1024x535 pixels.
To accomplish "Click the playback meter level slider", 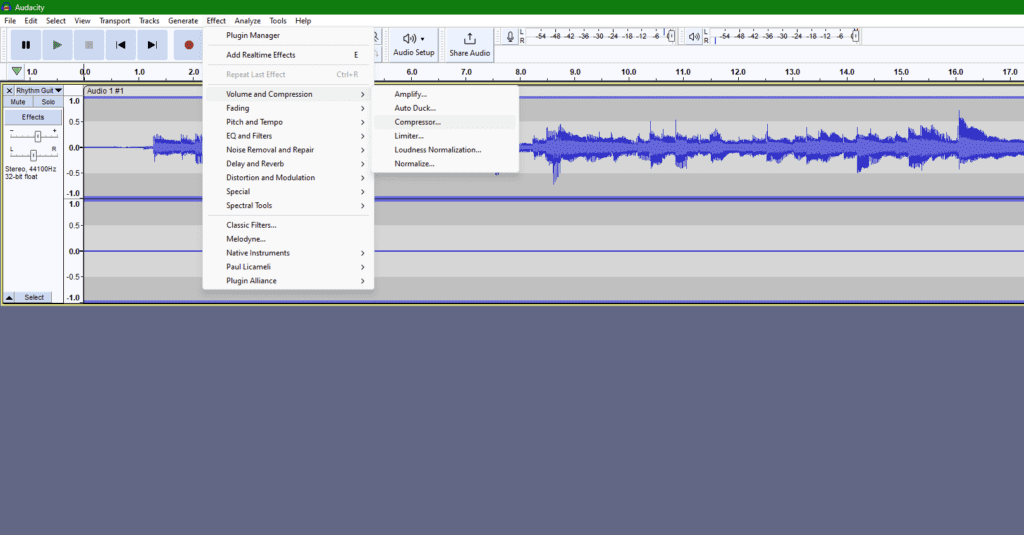I will point(855,36).
